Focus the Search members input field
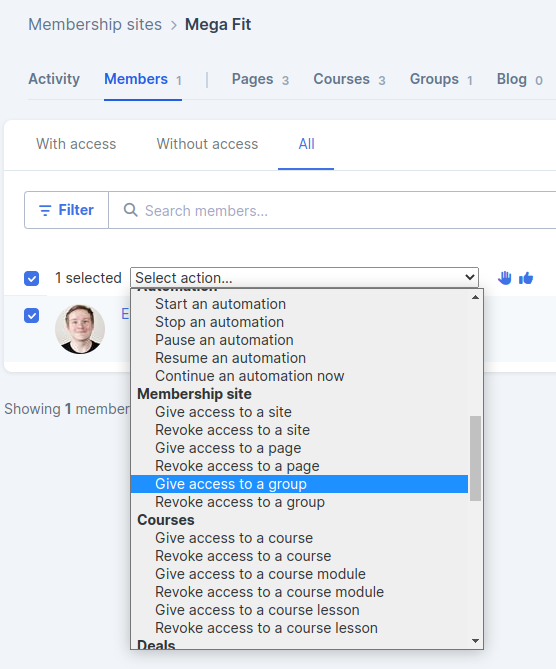 pyautogui.click(x=333, y=210)
